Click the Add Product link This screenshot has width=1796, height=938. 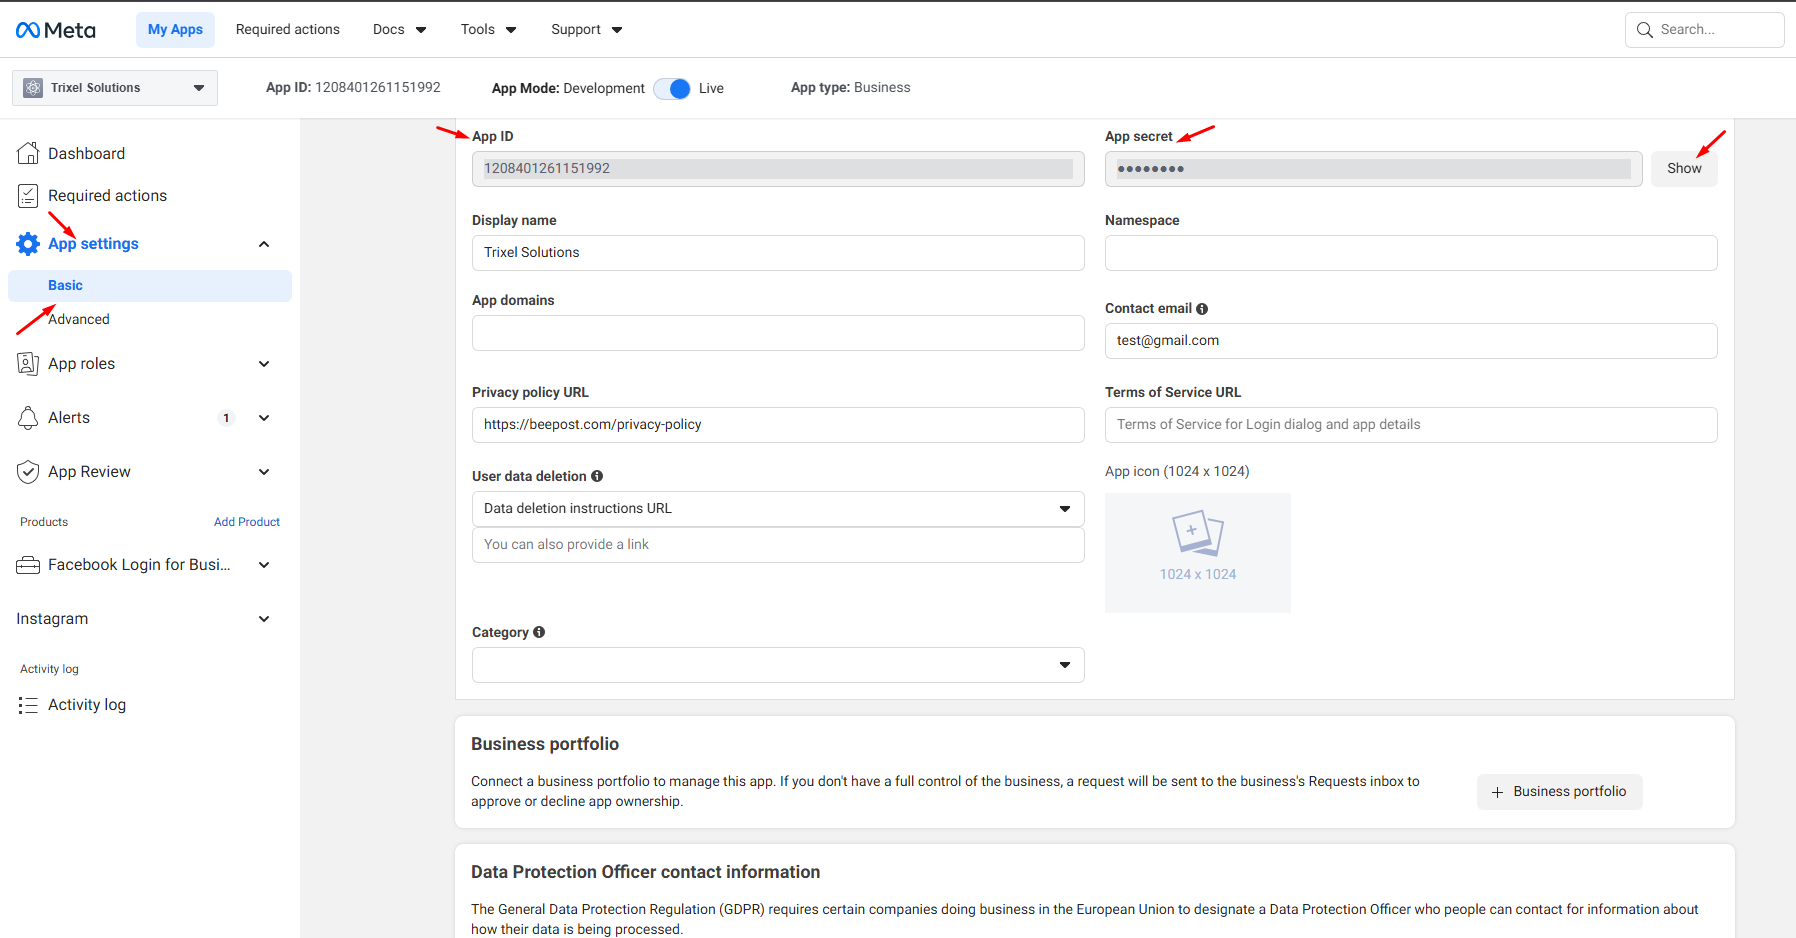246,522
